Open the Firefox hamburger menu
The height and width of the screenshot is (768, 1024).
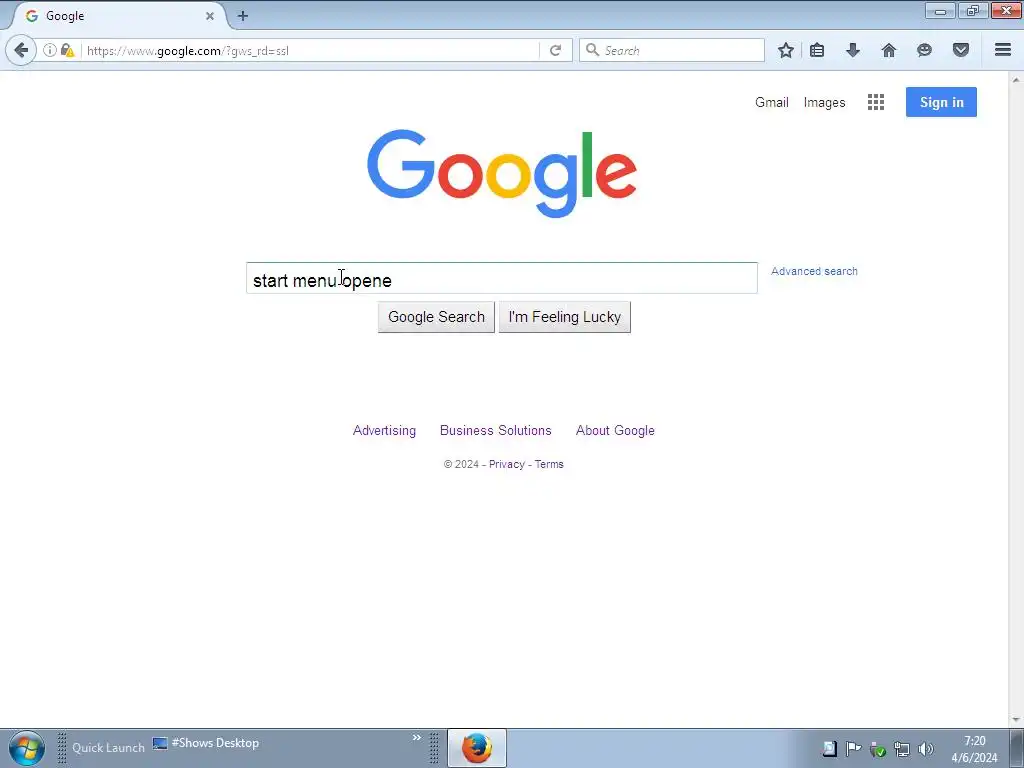1003,50
